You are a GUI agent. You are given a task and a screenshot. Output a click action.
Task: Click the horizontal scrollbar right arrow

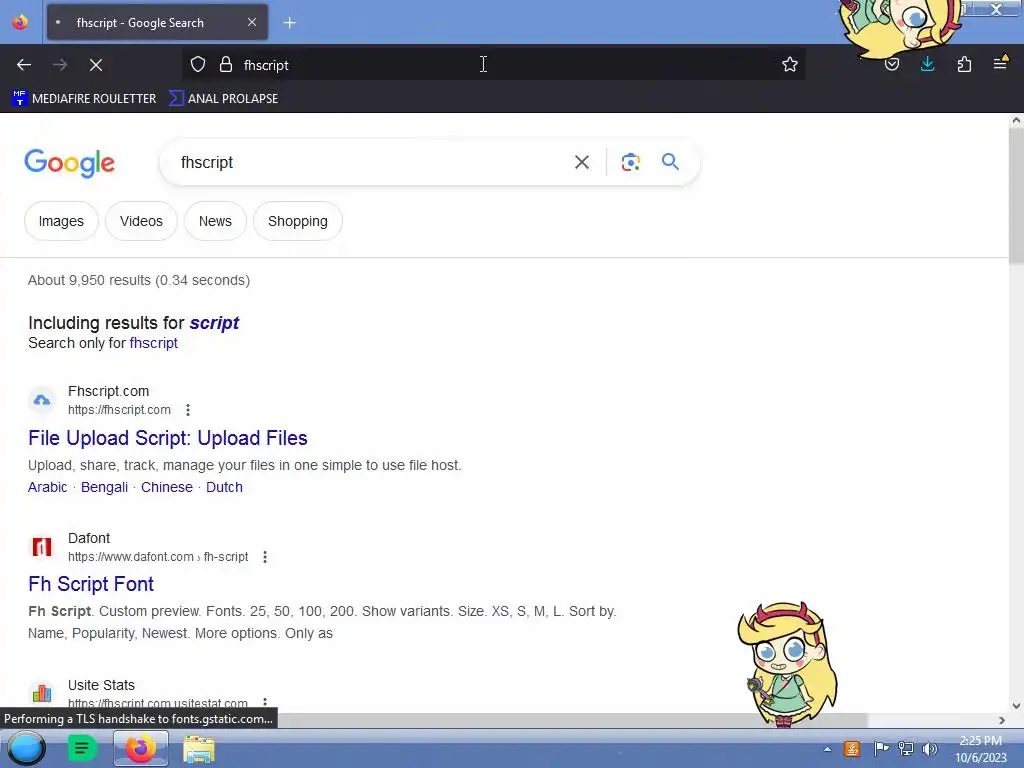[x=1002, y=720]
